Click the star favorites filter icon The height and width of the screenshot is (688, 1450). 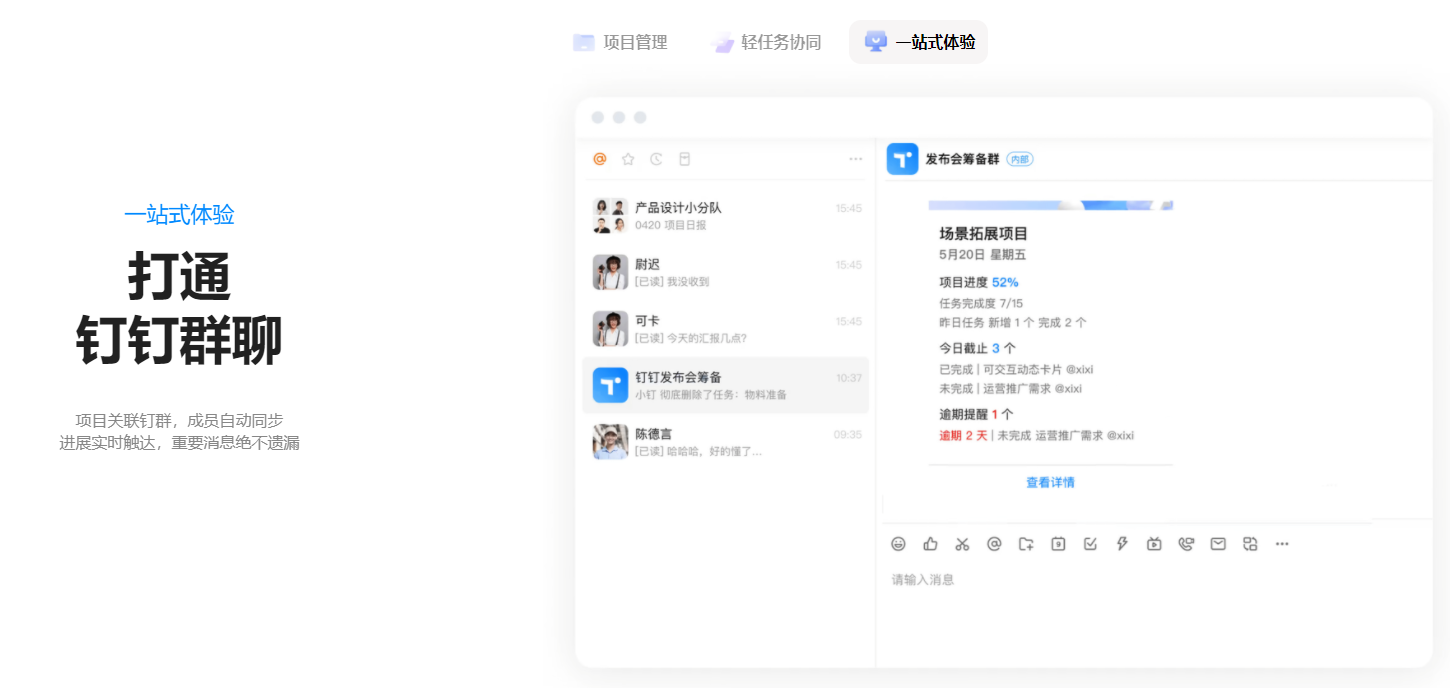[x=628, y=159]
